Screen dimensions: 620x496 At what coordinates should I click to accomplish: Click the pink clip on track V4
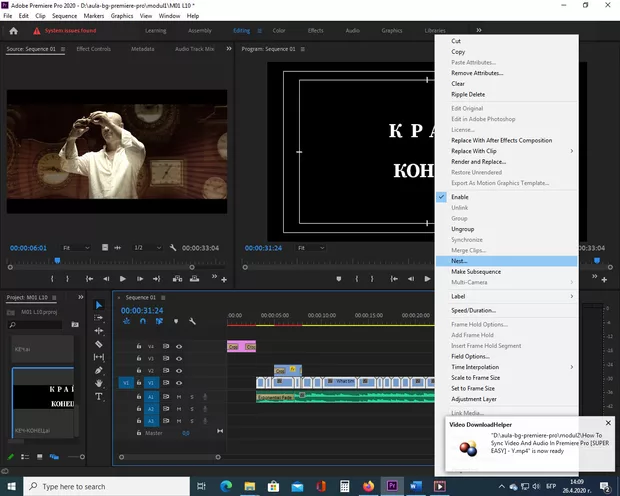point(241,346)
